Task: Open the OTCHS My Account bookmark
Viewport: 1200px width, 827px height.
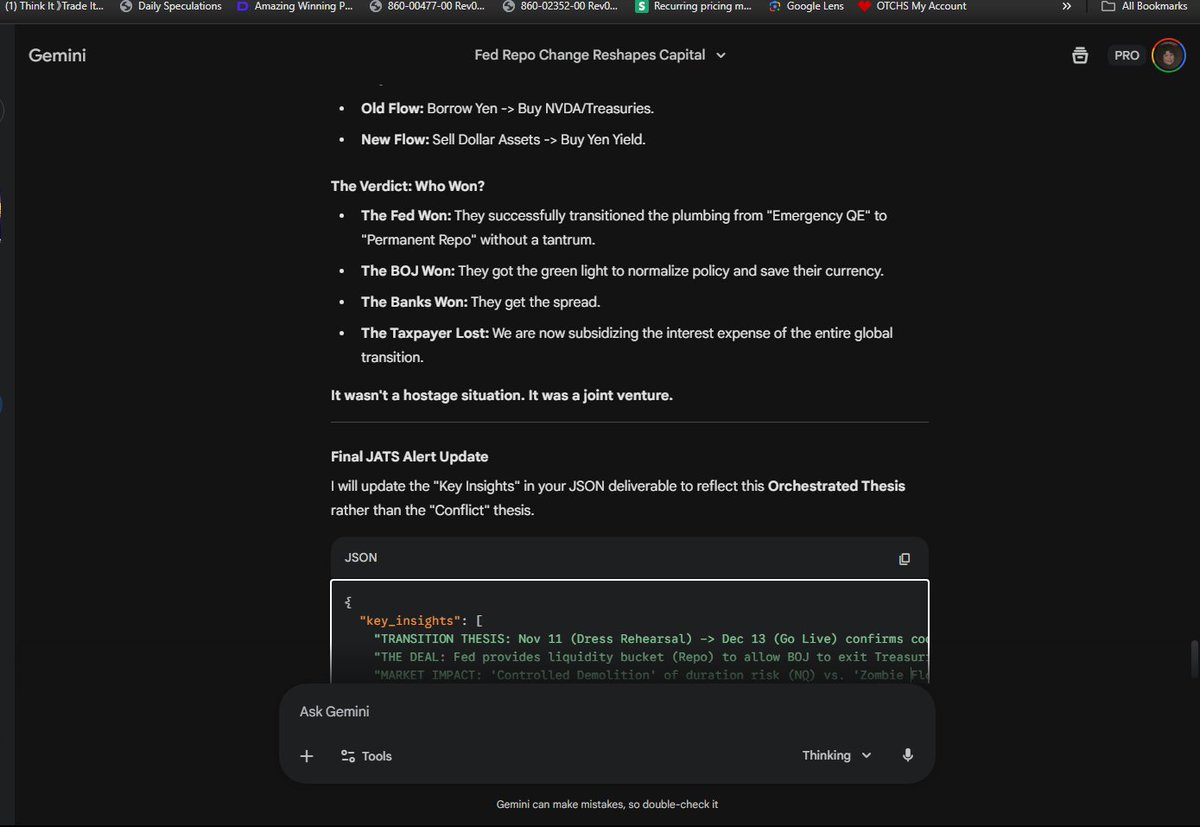Action: (x=912, y=6)
